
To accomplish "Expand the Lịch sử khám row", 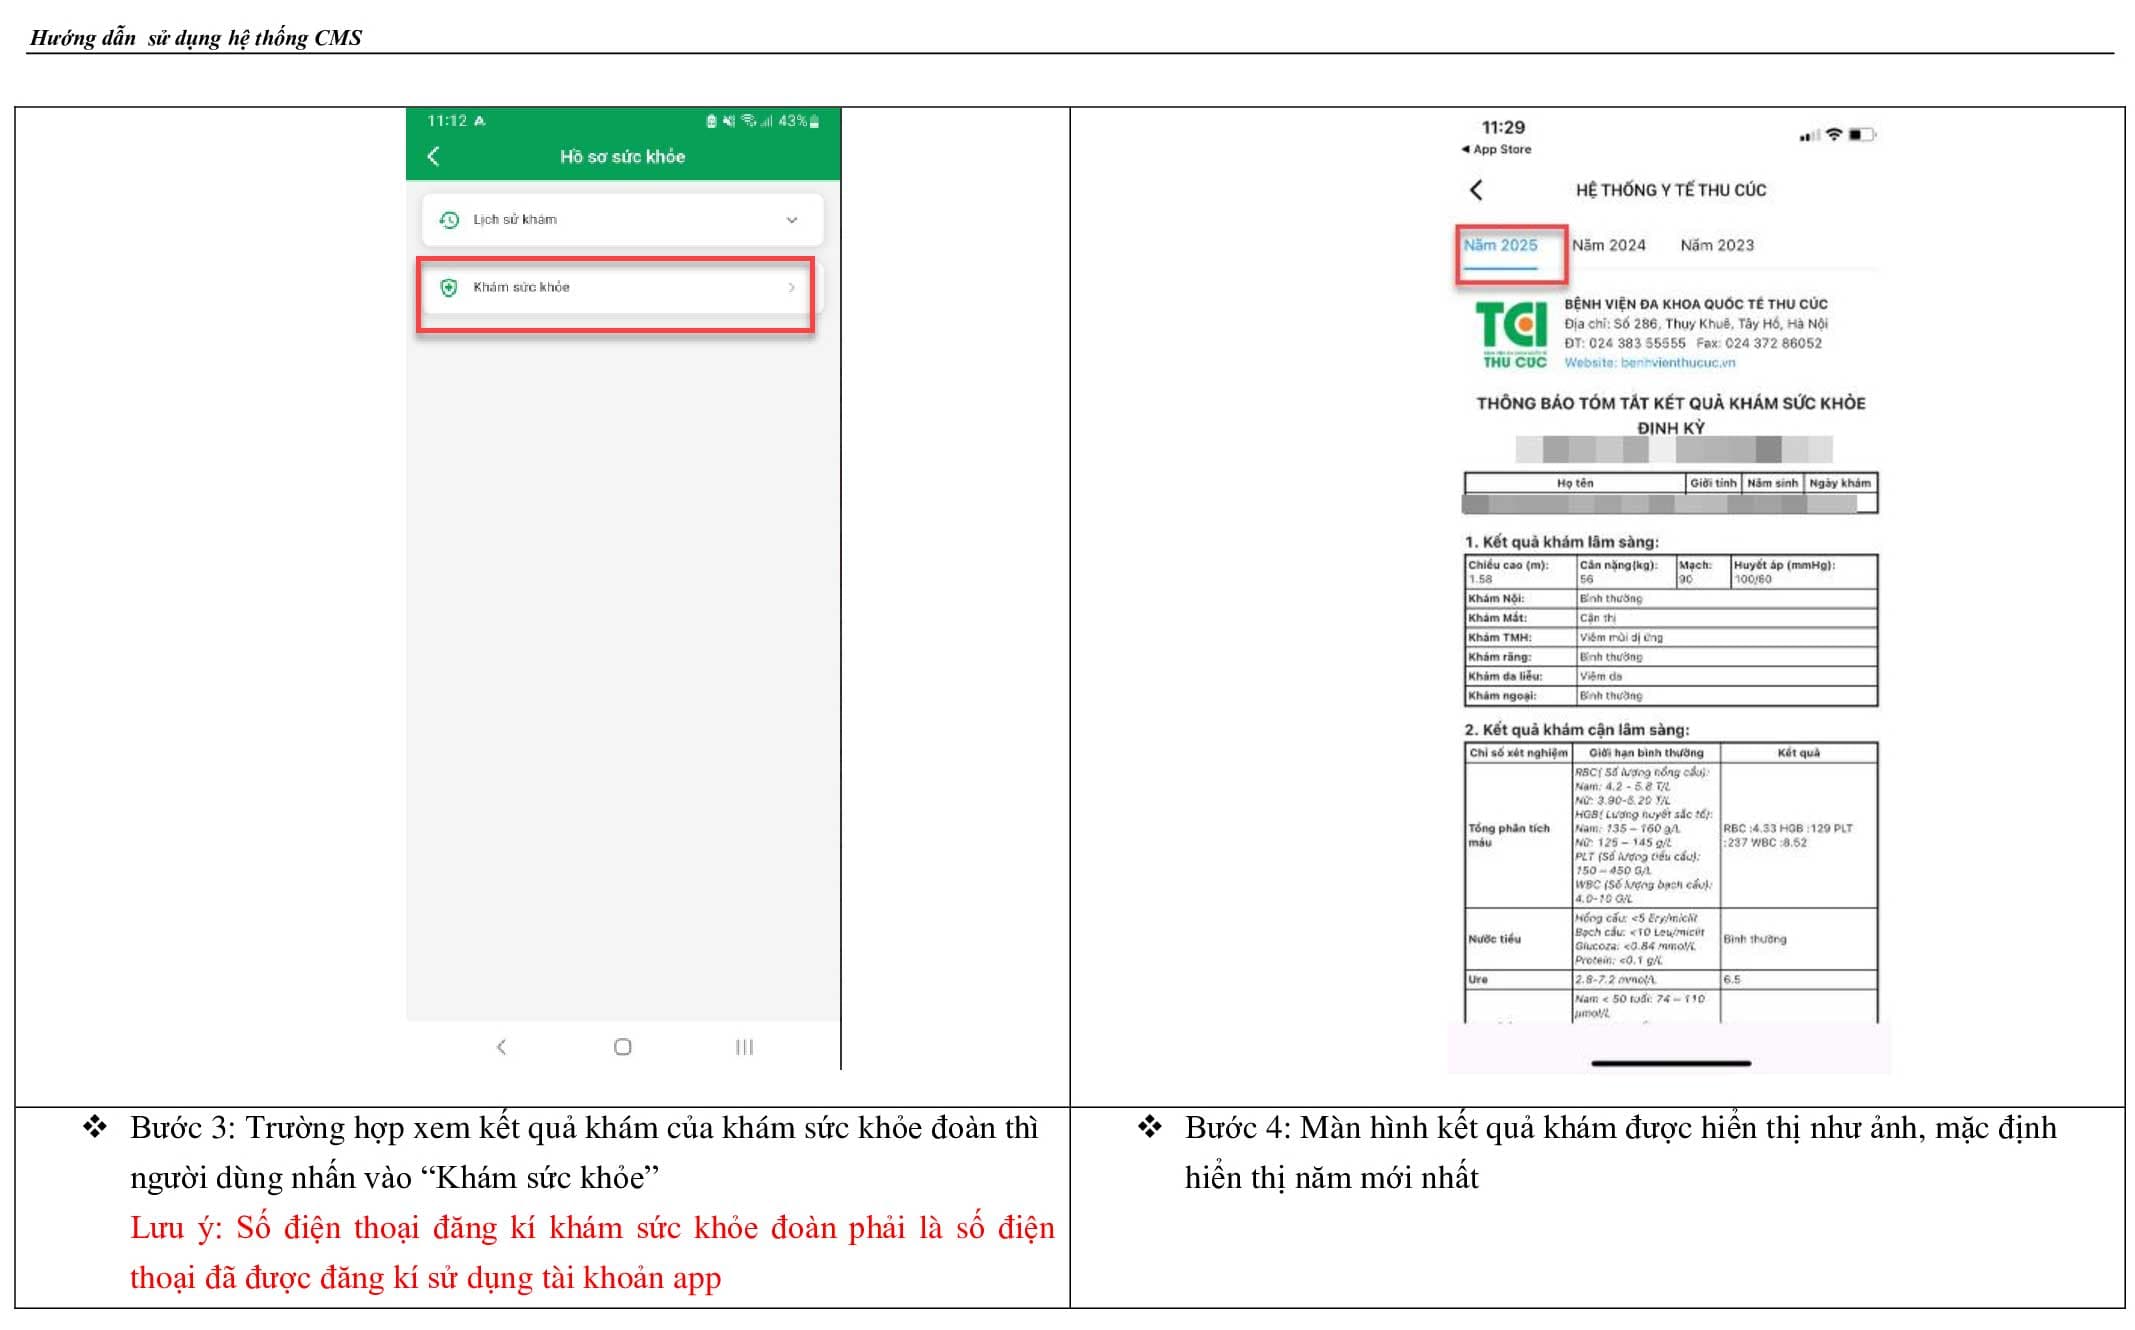I will (622, 220).
